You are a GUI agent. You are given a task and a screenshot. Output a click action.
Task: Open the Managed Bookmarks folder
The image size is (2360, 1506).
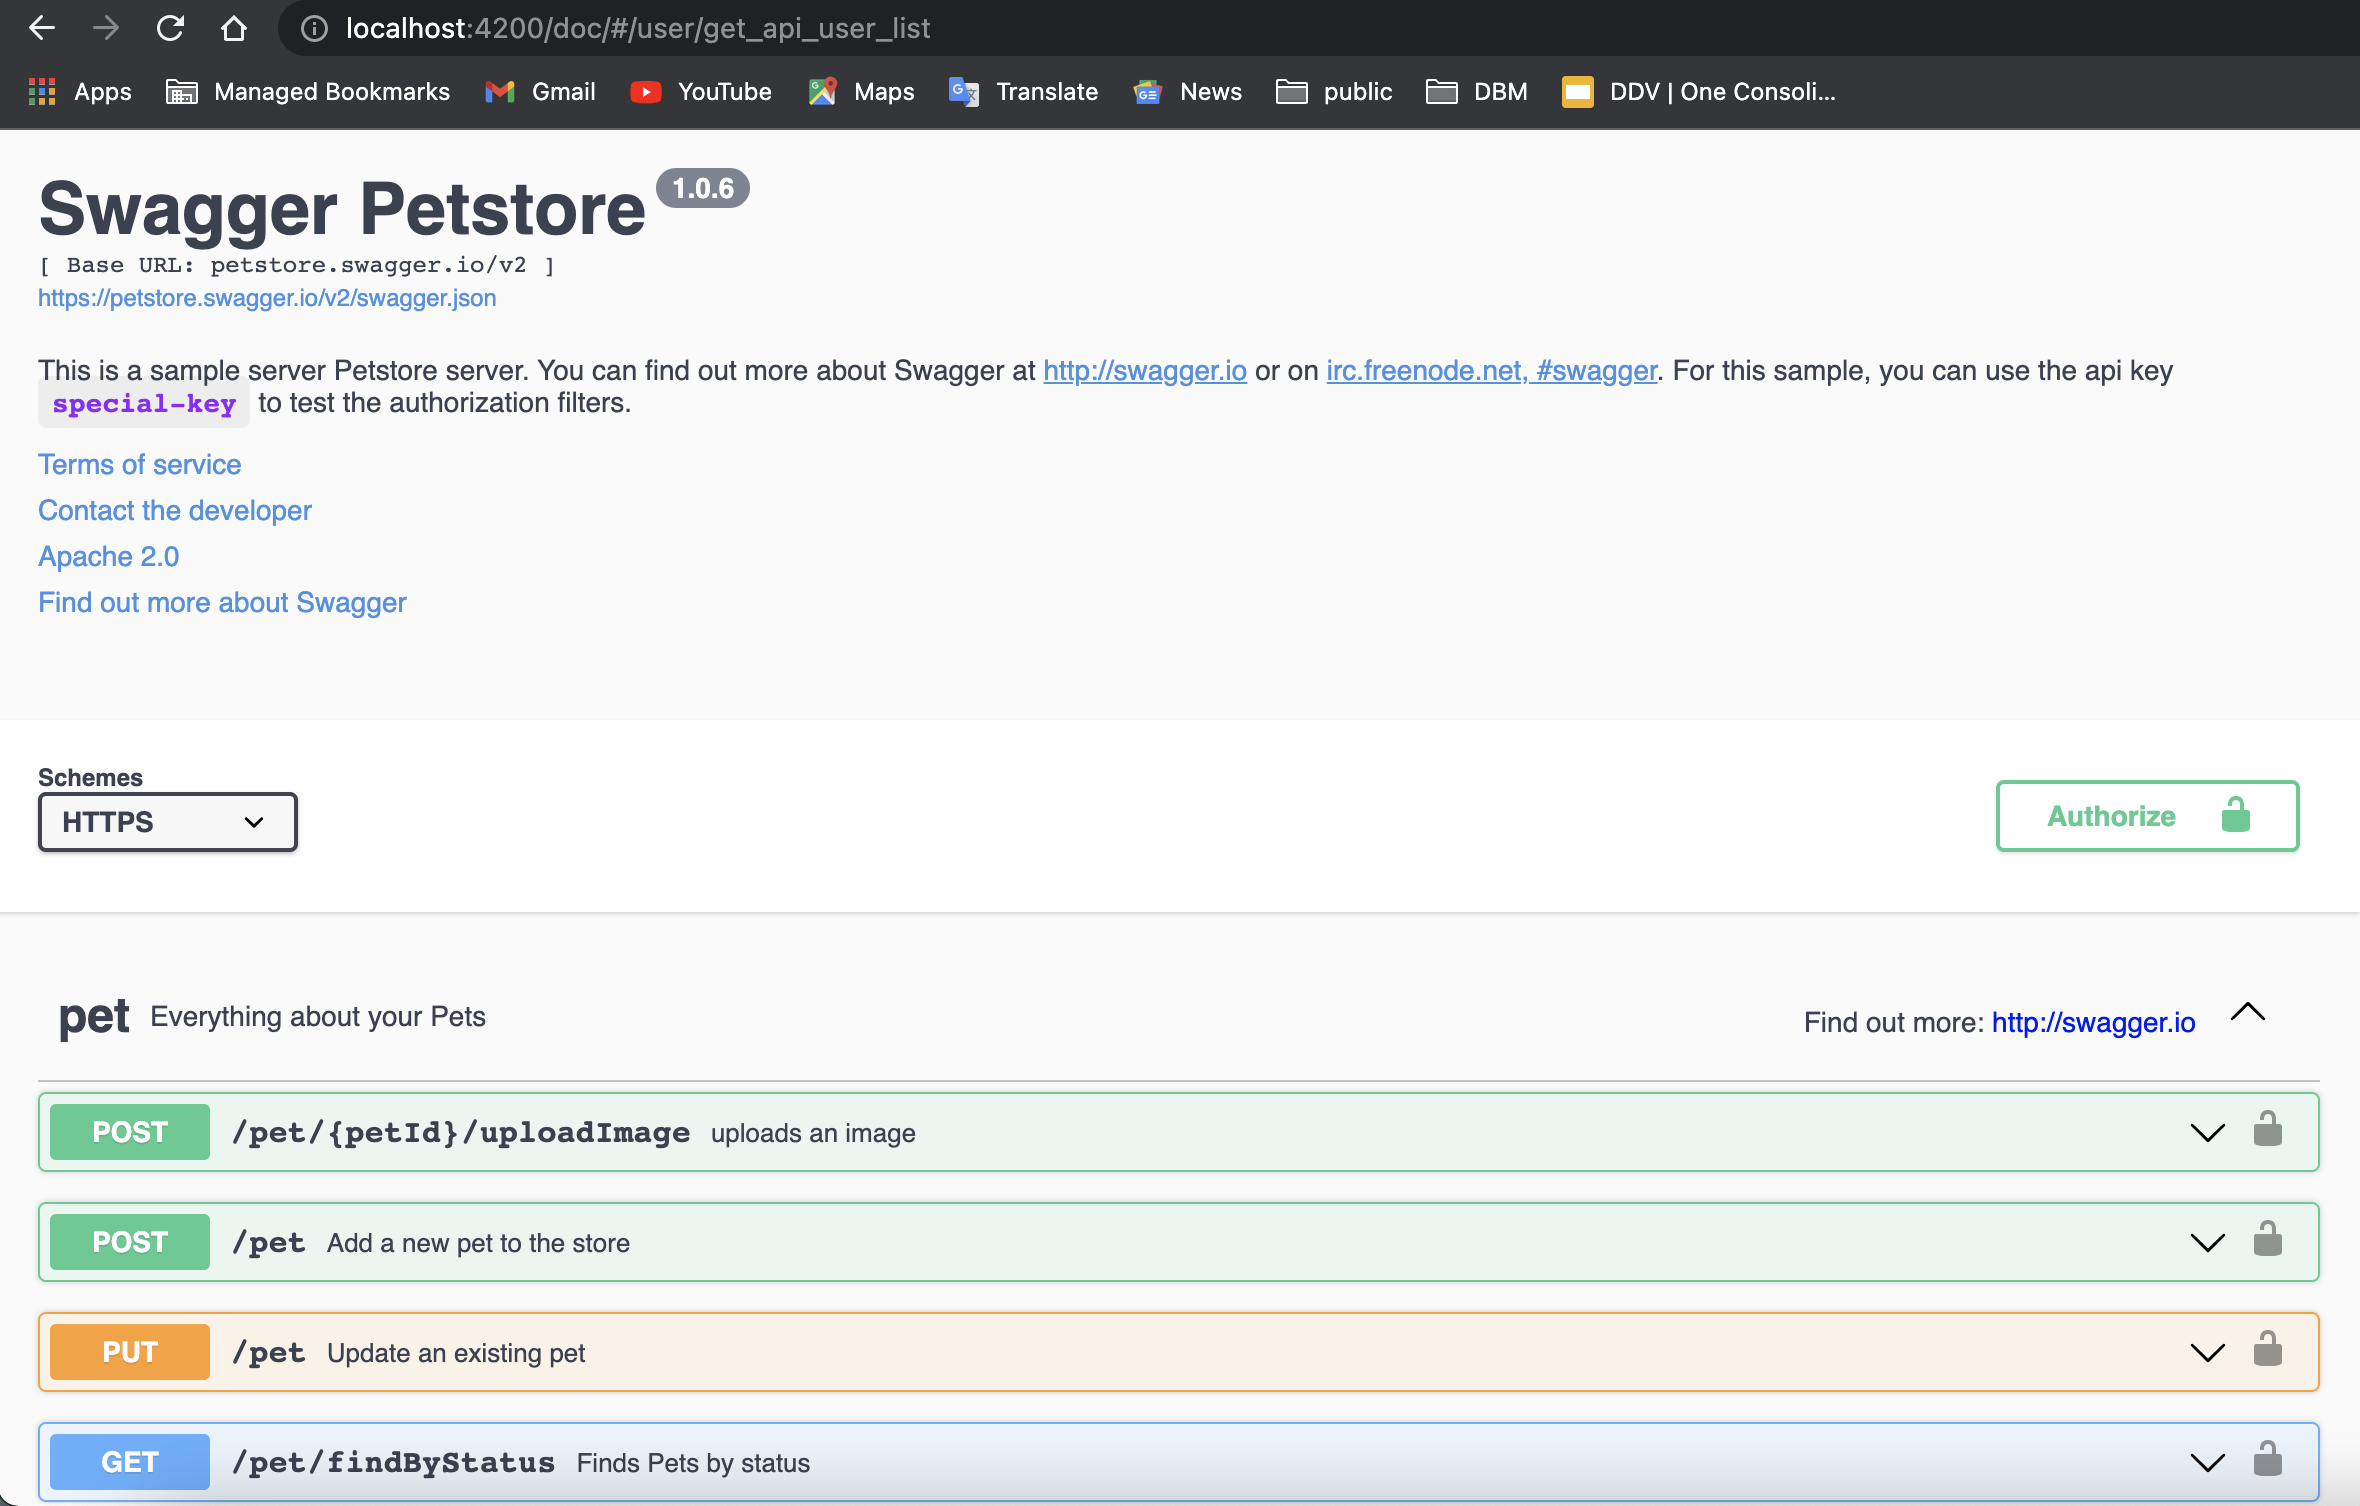308,92
